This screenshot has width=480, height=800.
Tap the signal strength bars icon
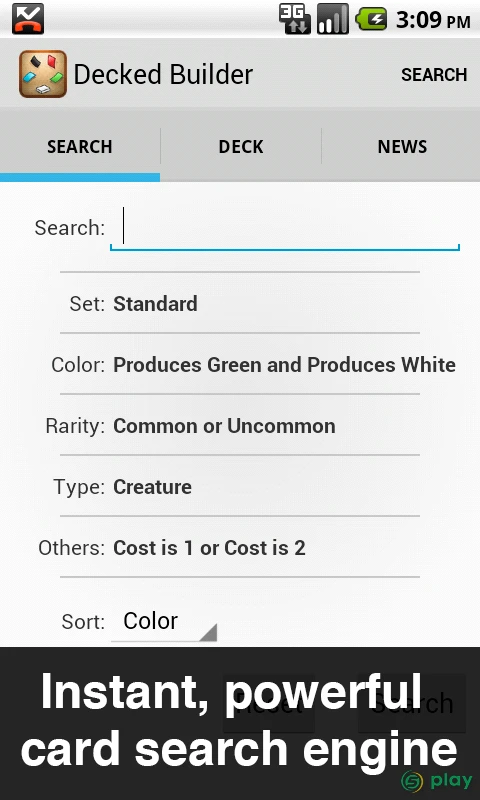click(x=333, y=19)
